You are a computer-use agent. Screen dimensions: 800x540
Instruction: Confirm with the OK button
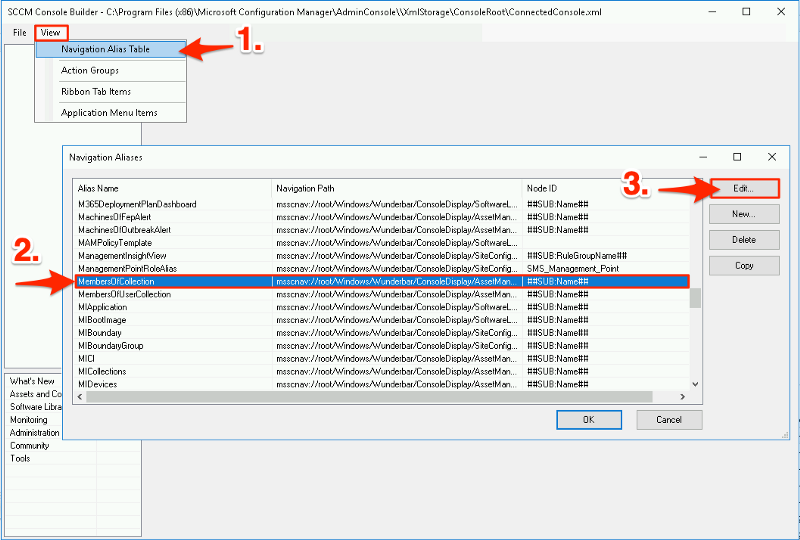[x=589, y=420]
